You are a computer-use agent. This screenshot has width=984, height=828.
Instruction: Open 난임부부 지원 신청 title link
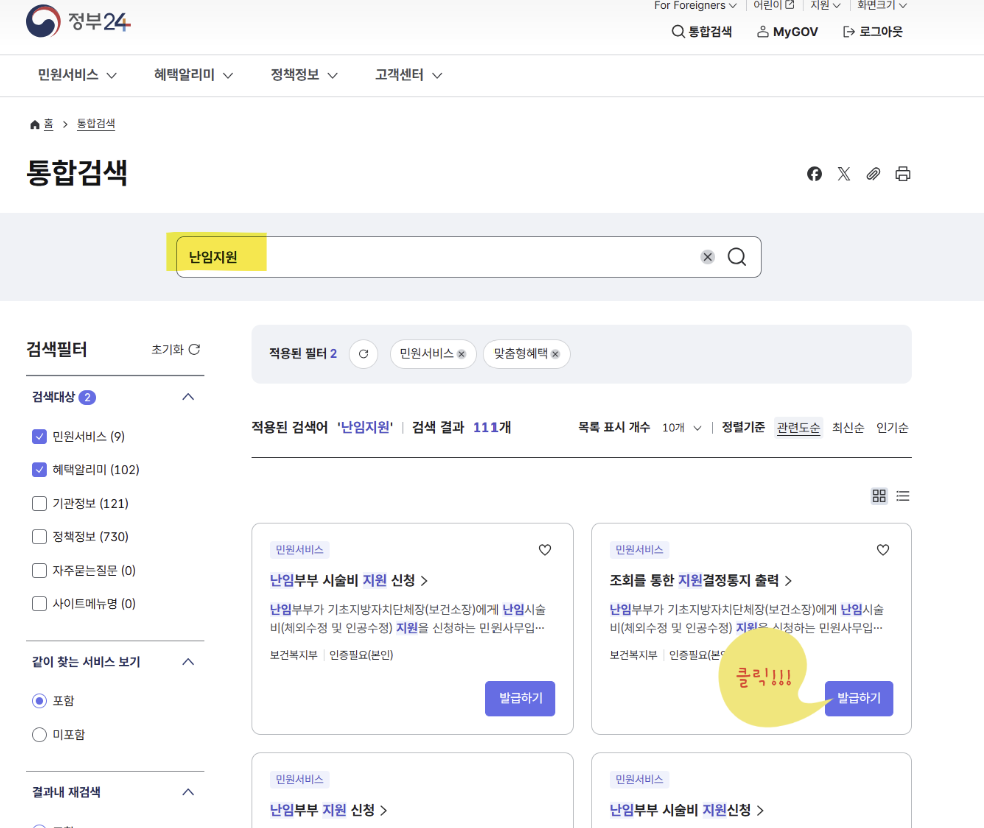[328, 810]
